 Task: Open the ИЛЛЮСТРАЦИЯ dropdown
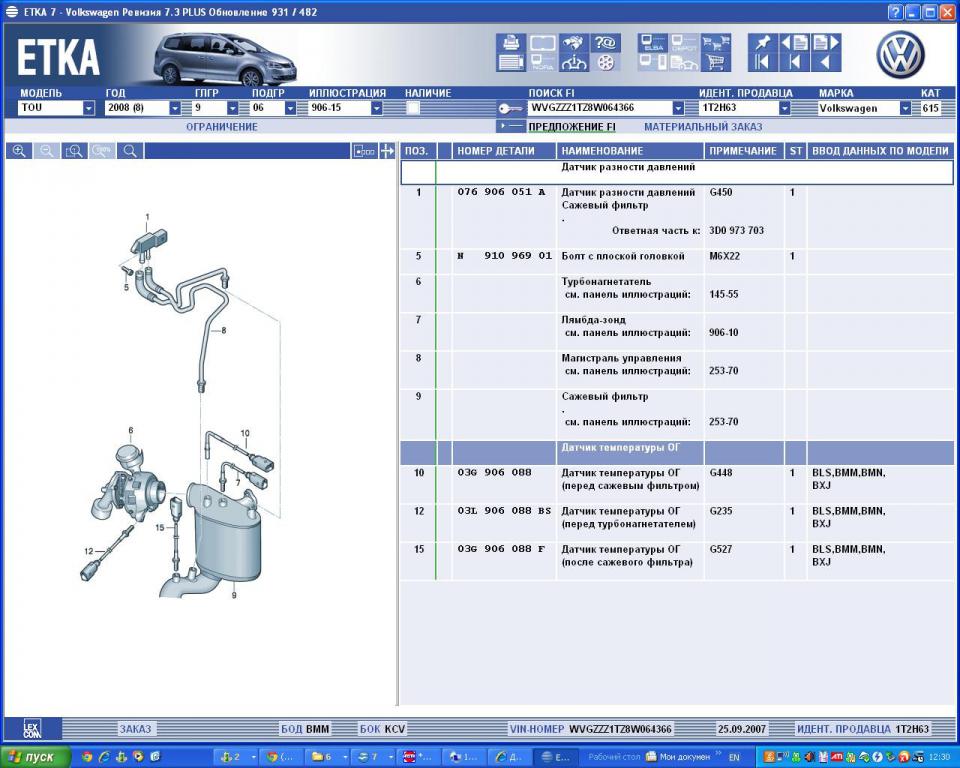pos(377,108)
